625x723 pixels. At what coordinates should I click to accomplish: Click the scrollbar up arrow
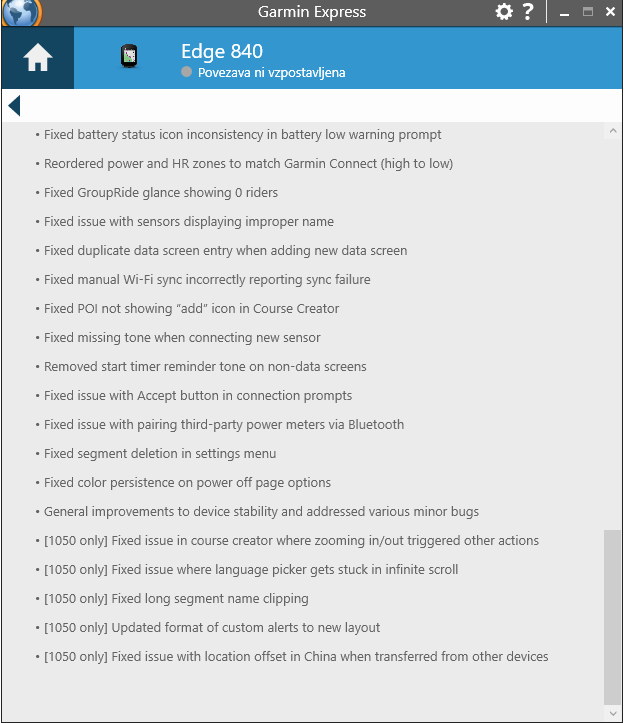[612, 131]
